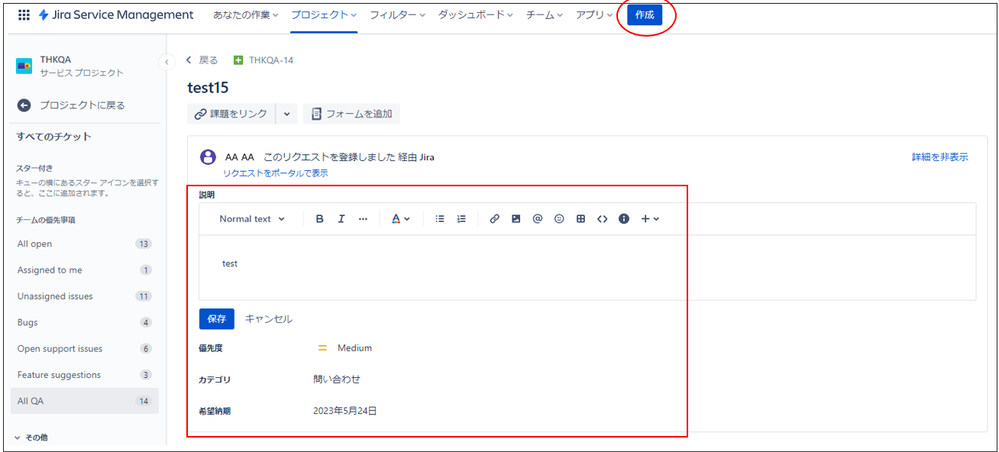
Task: Open more formatting options (three dots)
Action: pos(363,219)
